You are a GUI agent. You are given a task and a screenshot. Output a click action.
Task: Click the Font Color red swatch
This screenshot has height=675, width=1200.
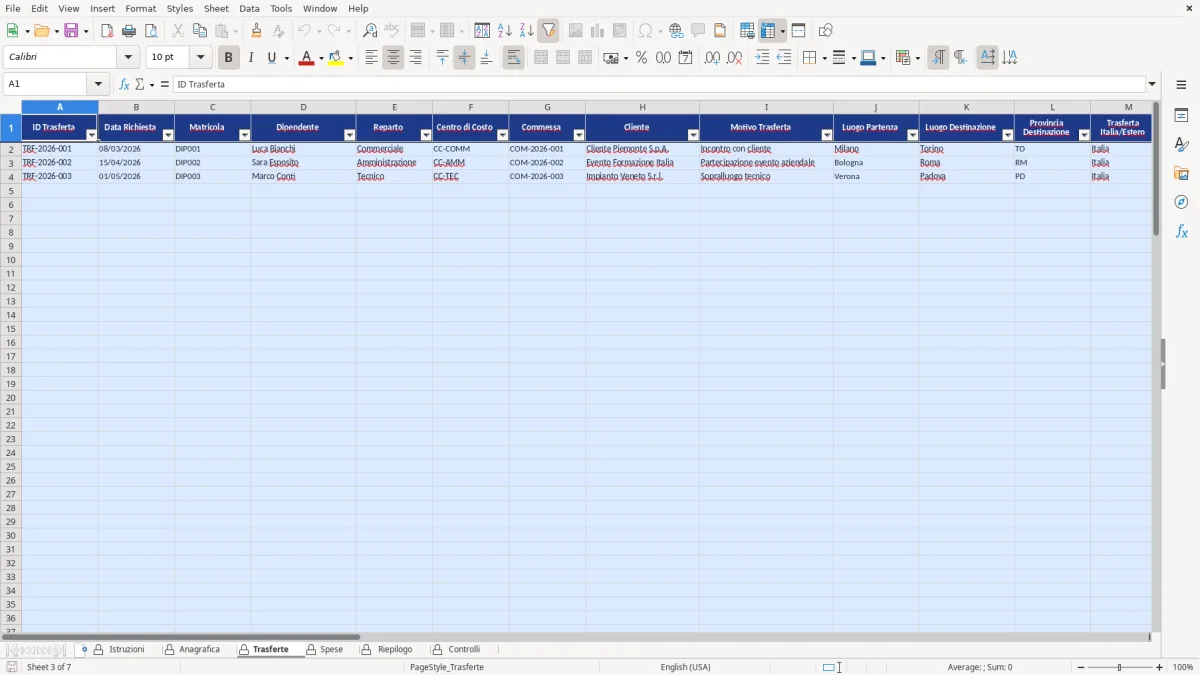(x=307, y=58)
